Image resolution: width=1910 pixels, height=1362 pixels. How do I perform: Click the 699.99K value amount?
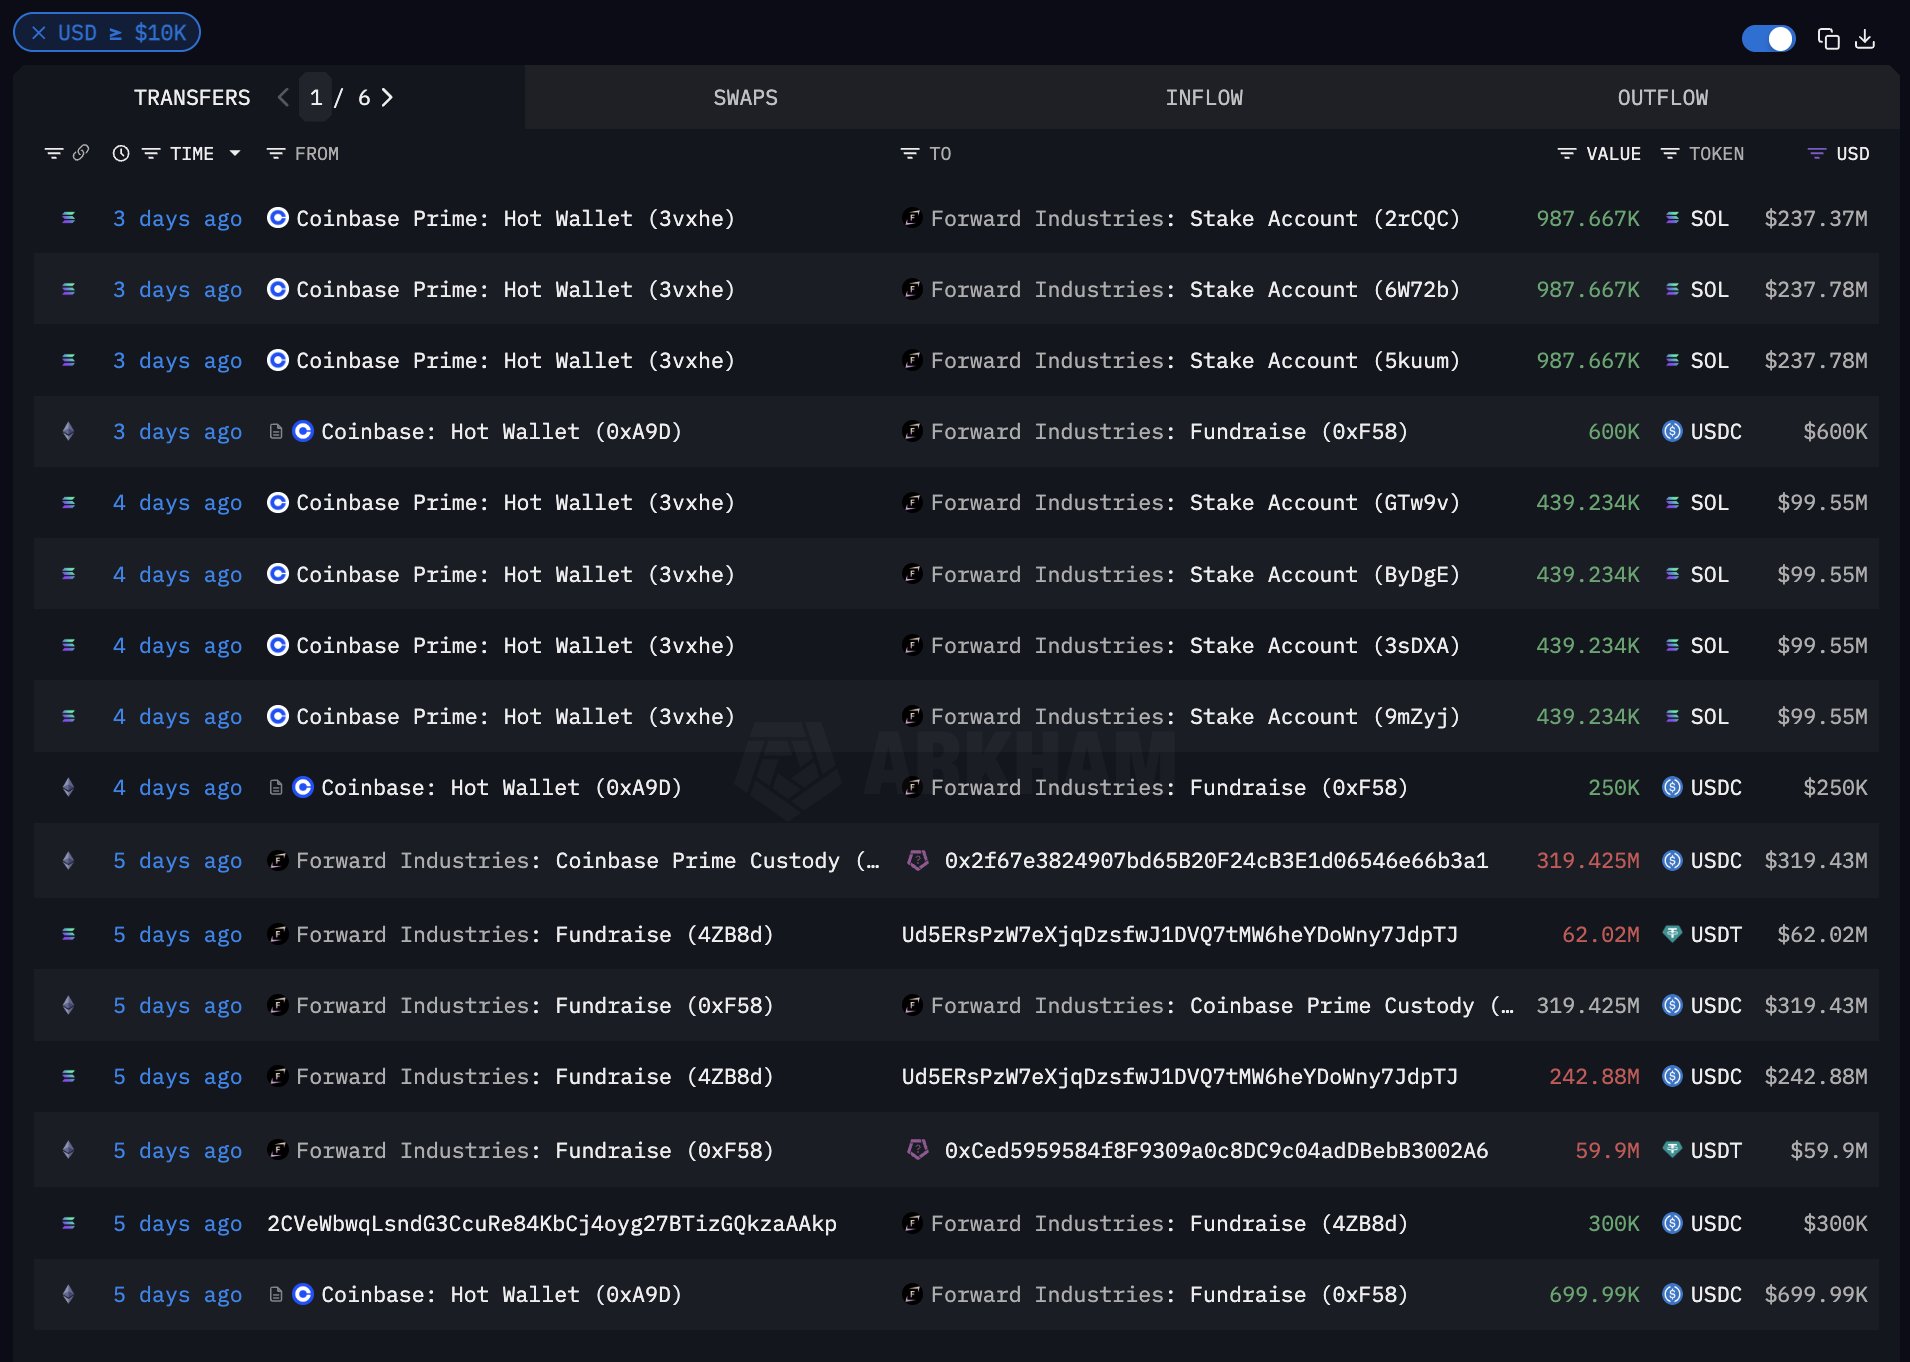coord(1594,1294)
